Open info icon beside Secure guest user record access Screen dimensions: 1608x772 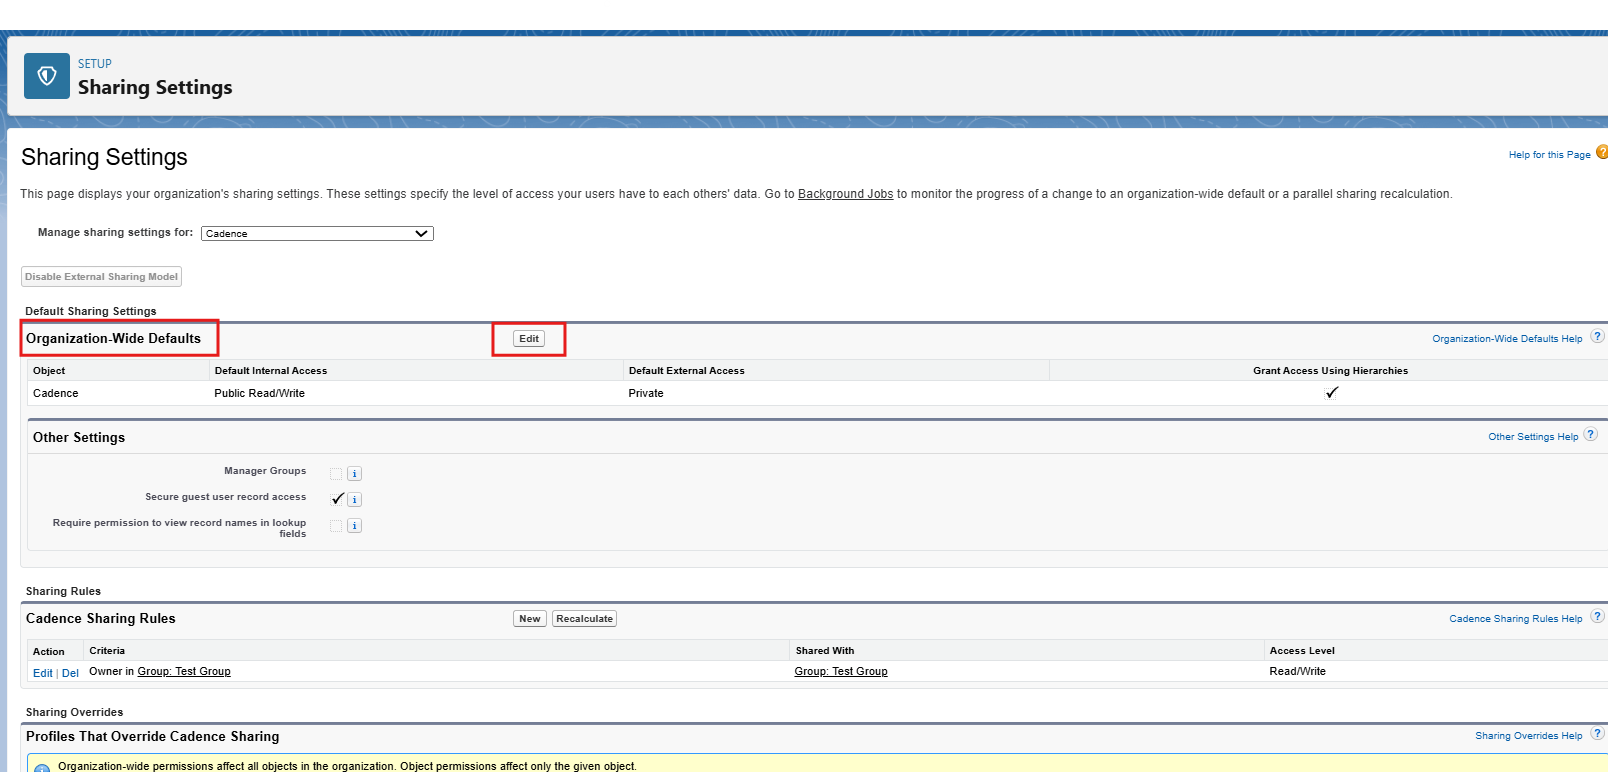[x=354, y=500]
